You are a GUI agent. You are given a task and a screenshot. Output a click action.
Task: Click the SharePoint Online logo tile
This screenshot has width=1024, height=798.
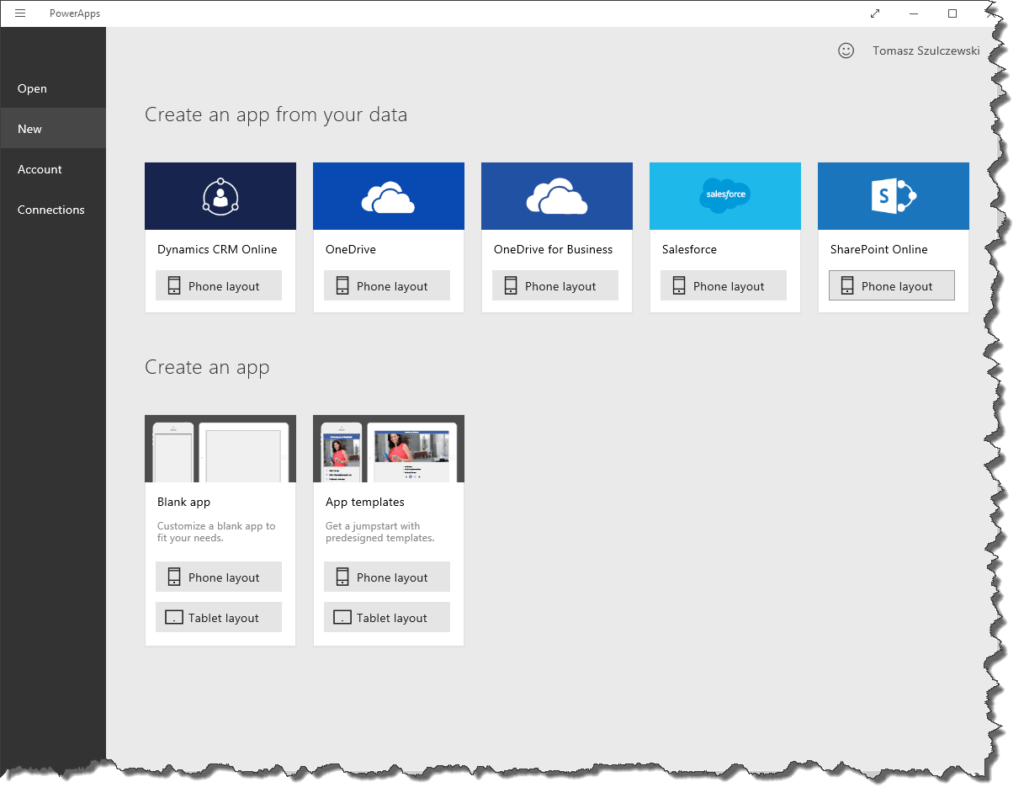pyautogui.click(x=893, y=195)
